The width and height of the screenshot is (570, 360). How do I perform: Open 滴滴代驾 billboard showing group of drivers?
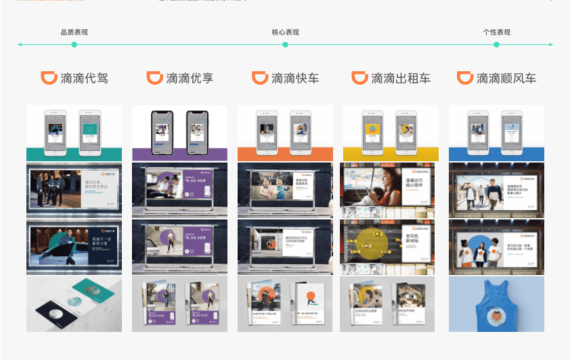pyautogui.click(x=74, y=190)
